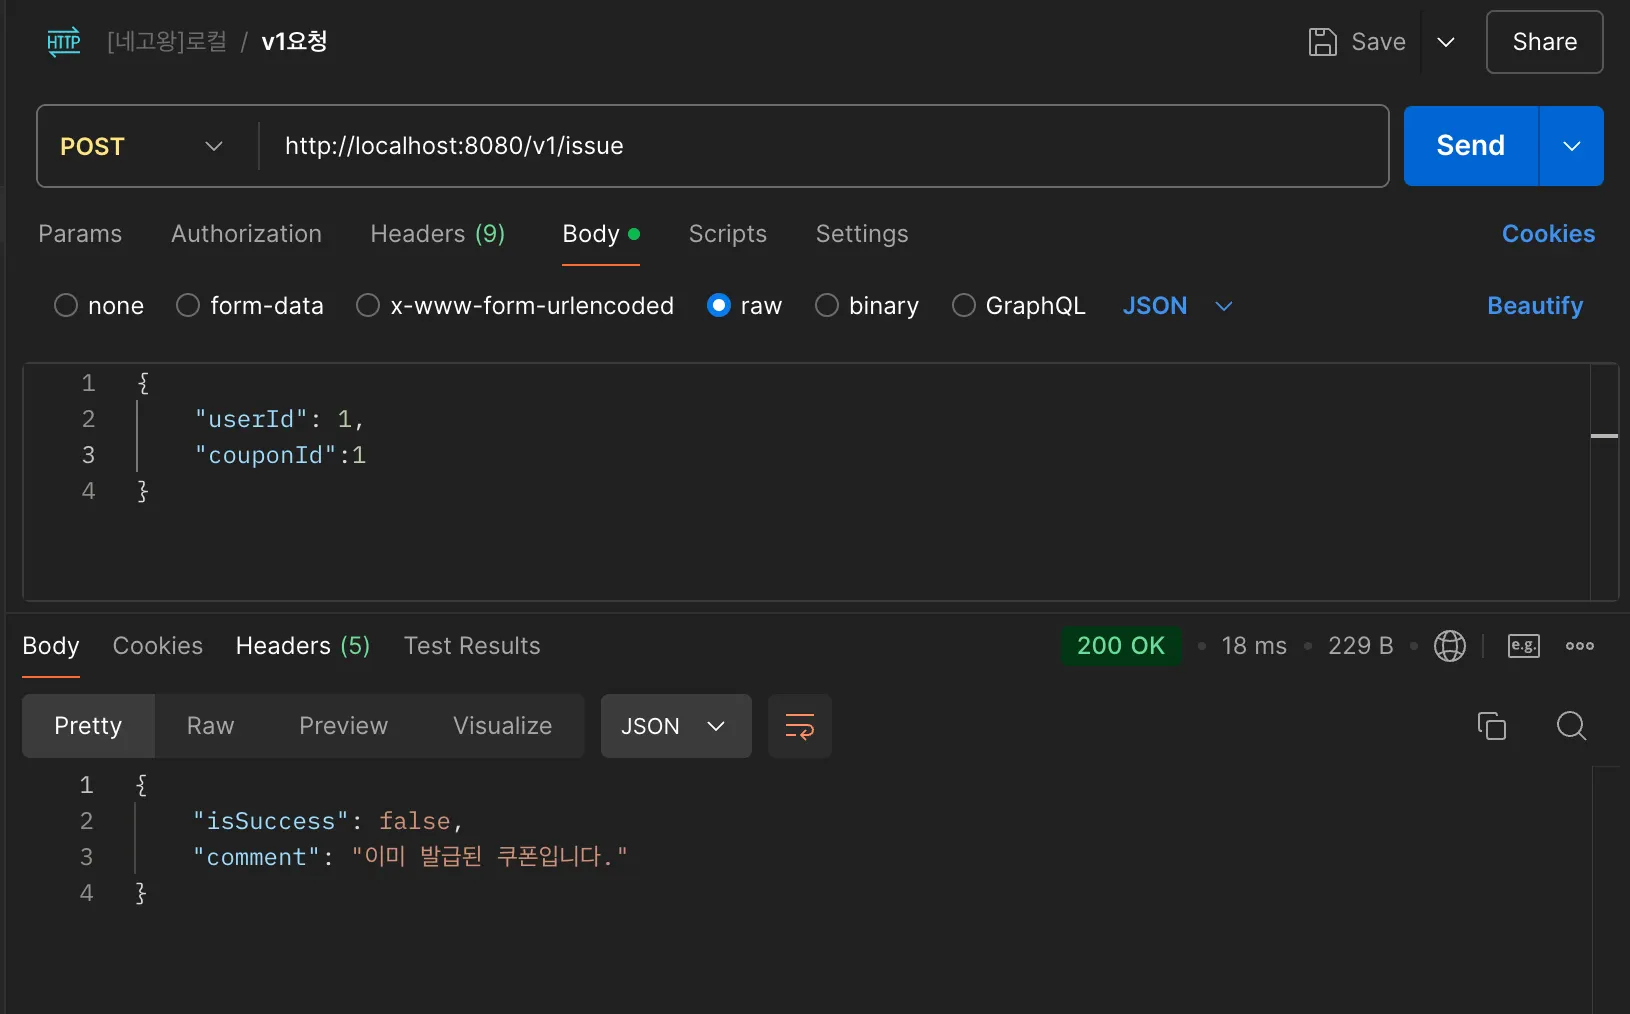Search within the response body
Image resolution: width=1630 pixels, height=1014 pixels.
click(1571, 726)
